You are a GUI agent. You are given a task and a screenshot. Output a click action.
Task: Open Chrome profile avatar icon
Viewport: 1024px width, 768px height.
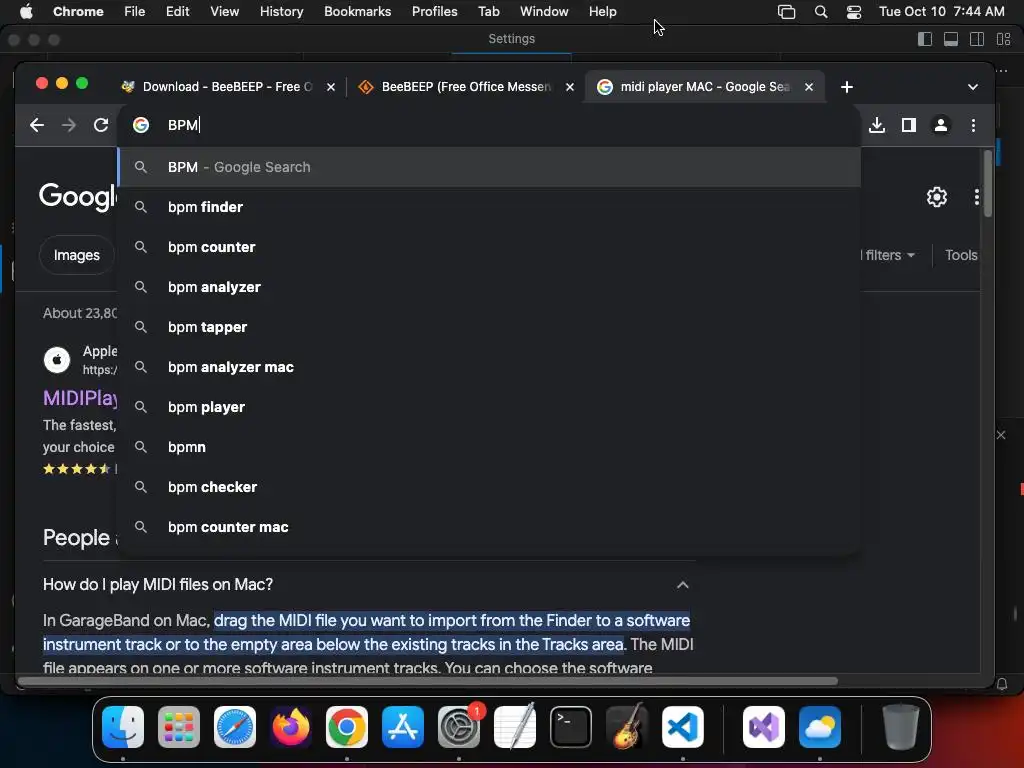pyautogui.click(x=940, y=125)
